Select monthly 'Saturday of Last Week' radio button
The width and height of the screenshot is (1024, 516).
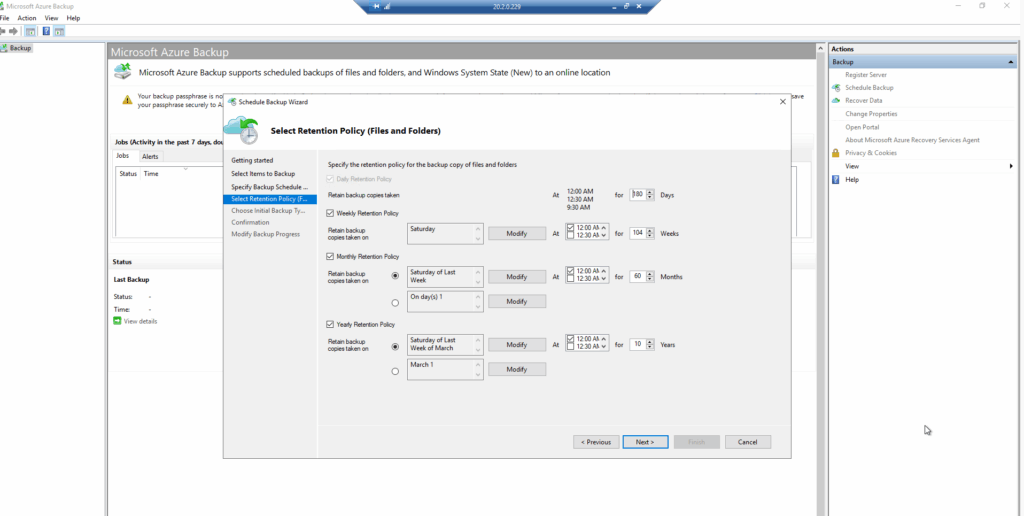(395, 276)
